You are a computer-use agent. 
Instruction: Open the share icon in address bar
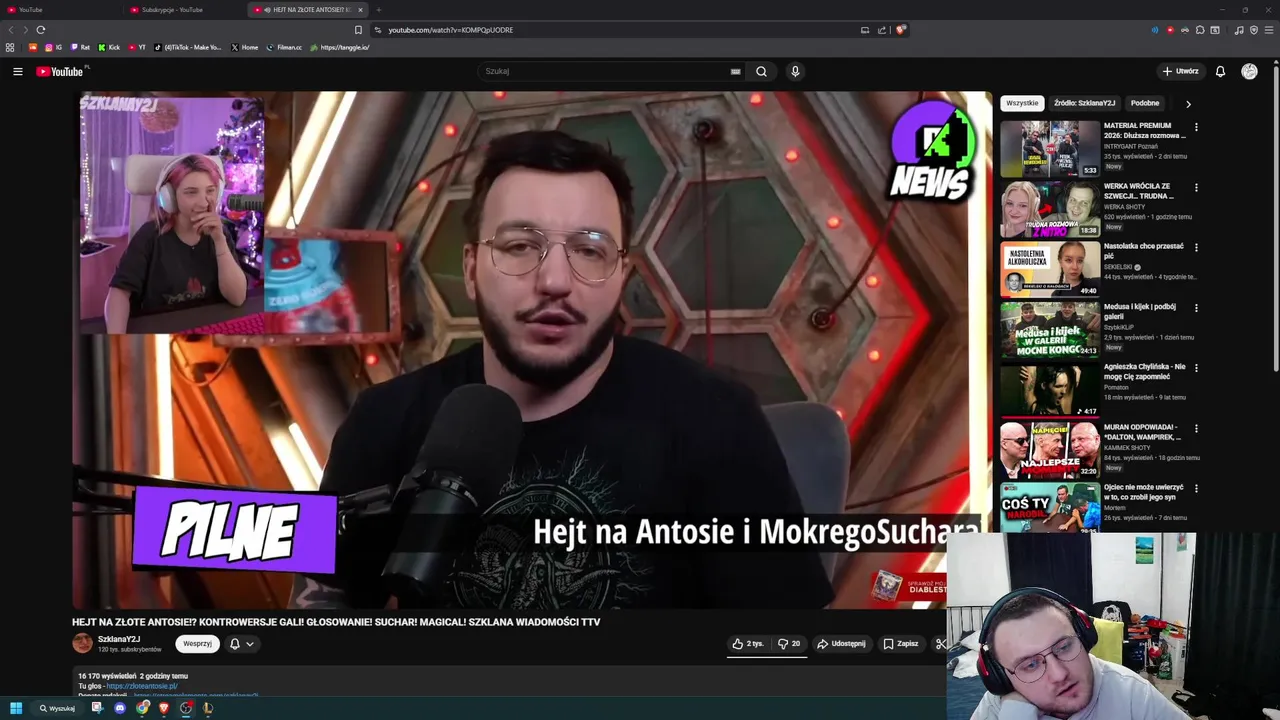click(x=882, y=30)
